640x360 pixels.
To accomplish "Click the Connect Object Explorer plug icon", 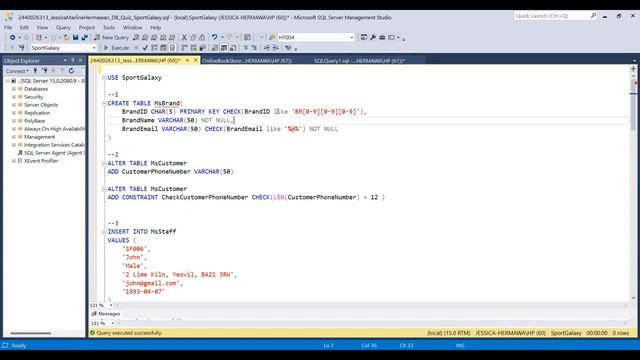I will coord(36,71).
